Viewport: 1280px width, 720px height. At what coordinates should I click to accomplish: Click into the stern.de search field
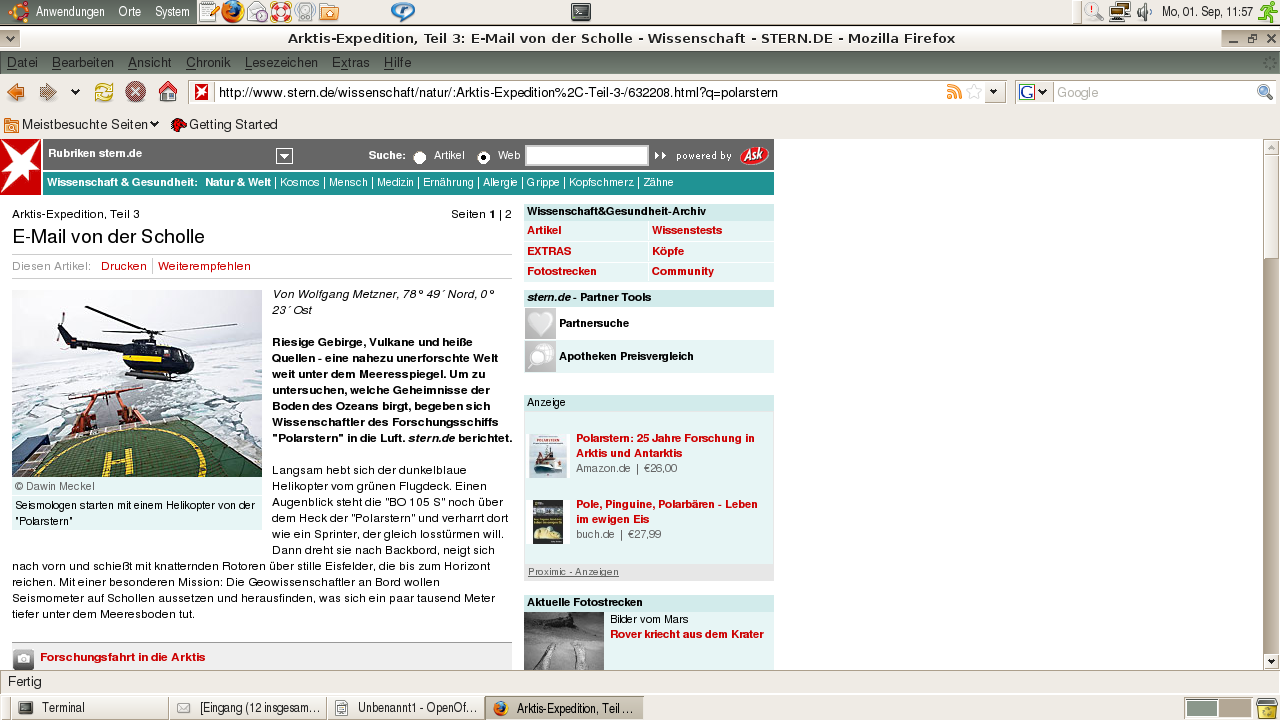pyautogui.click(x=587, y=155)
